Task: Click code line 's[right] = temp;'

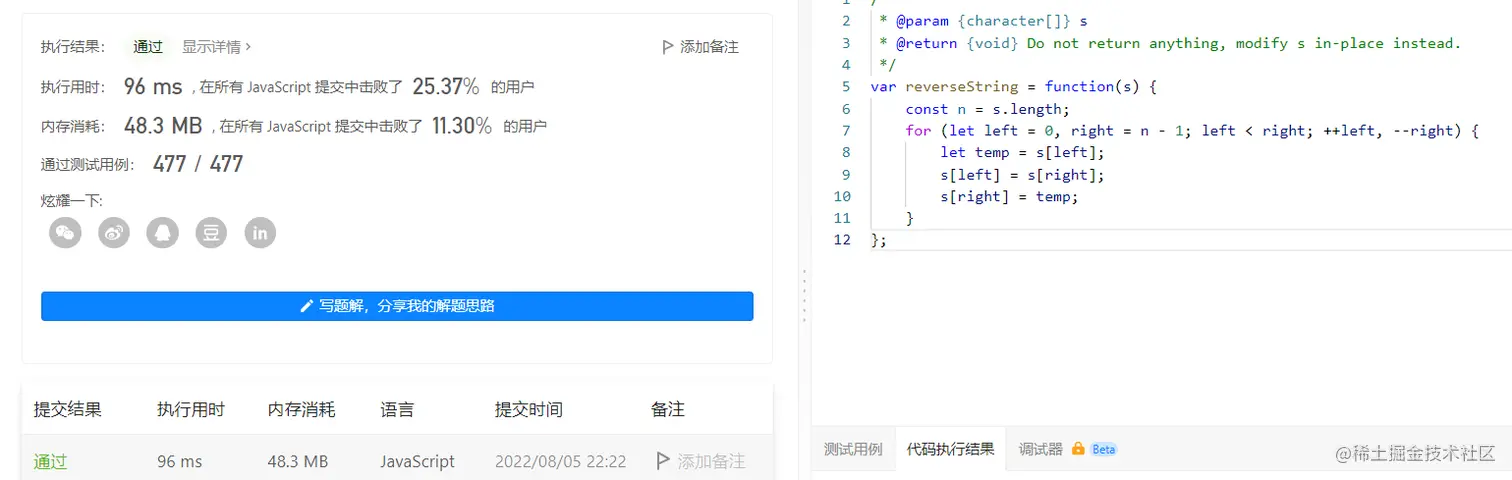Action: coord(1009,196)
